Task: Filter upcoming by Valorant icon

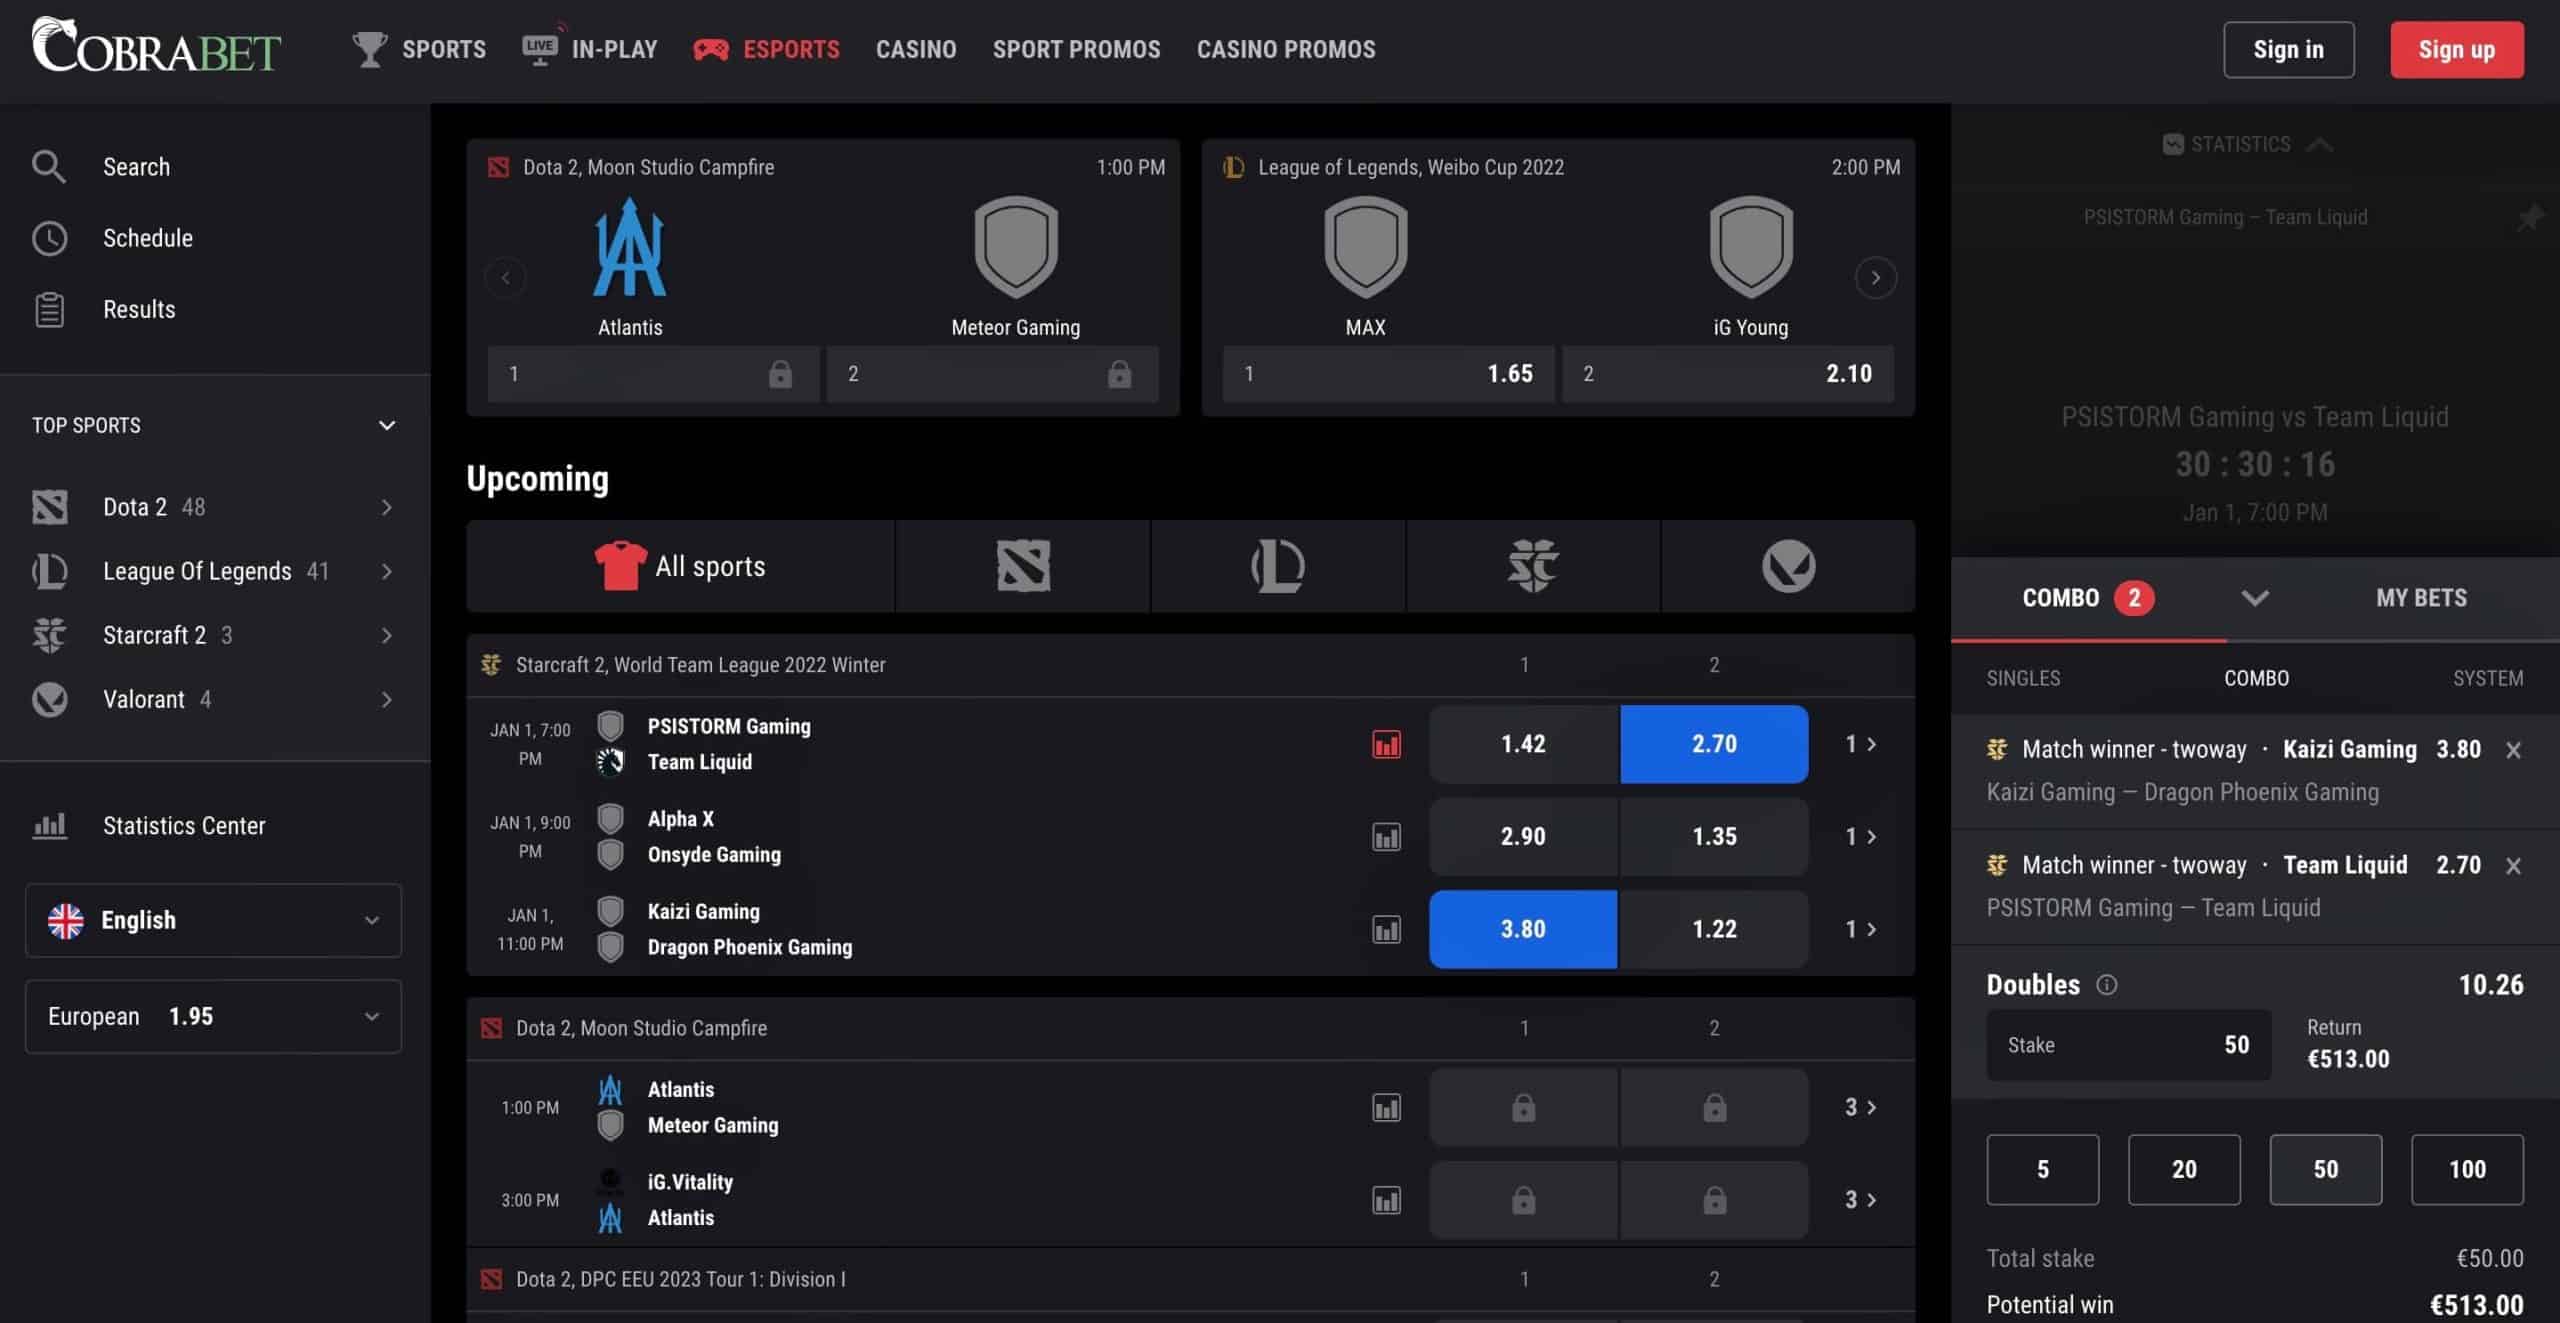Action: tap(1788, 566)
